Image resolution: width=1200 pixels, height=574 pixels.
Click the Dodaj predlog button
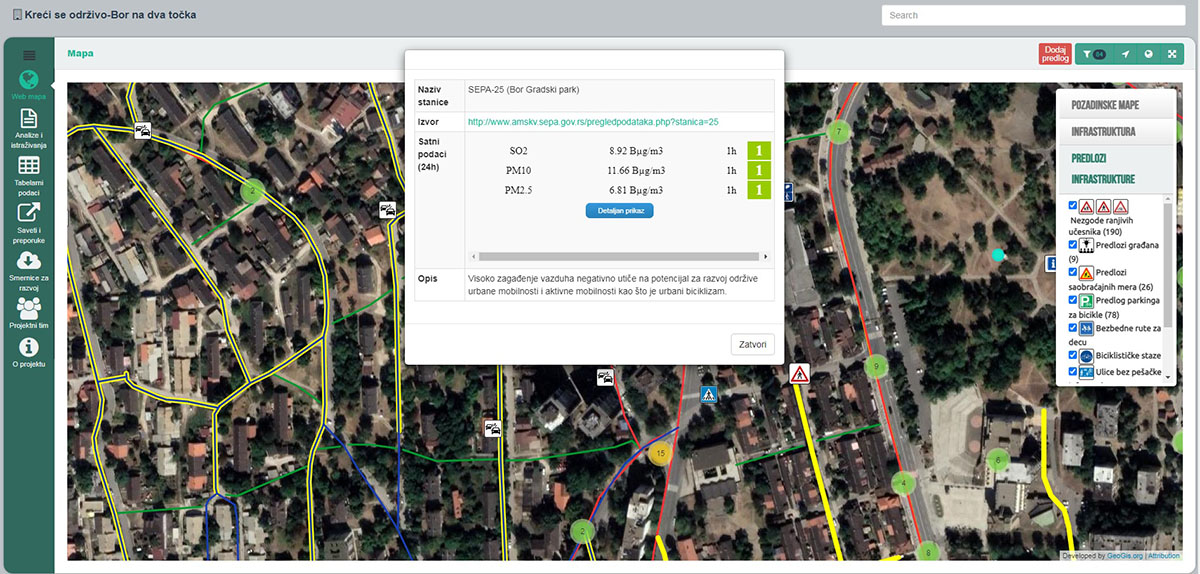1055,54
